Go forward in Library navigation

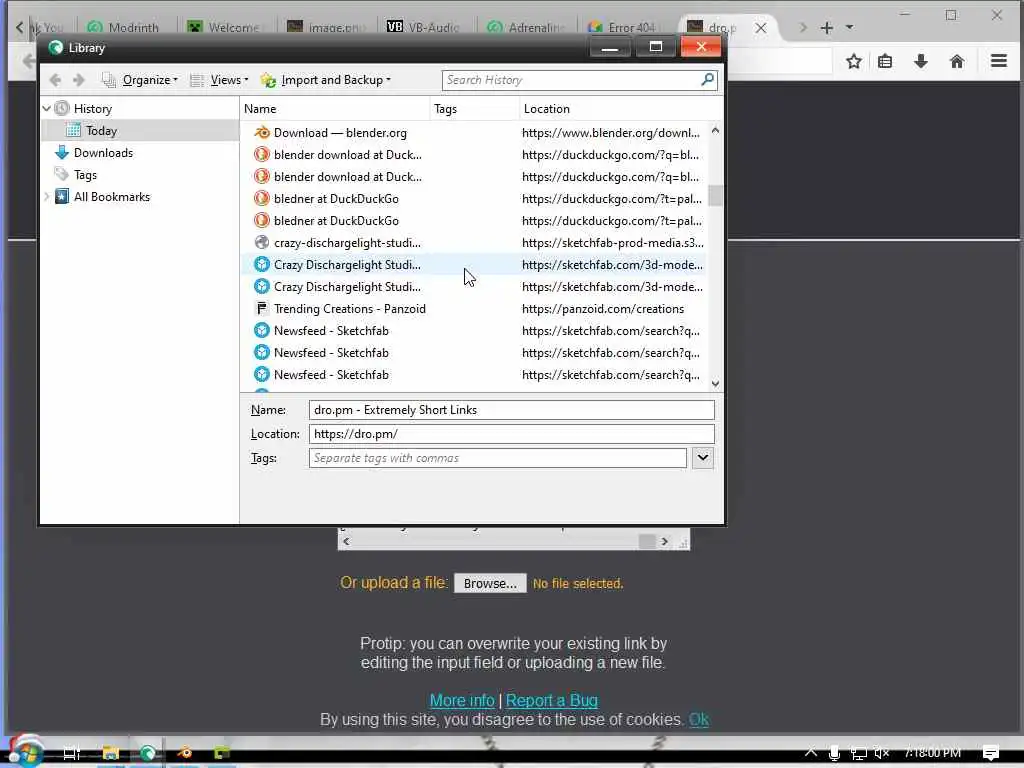coord(79,80)
